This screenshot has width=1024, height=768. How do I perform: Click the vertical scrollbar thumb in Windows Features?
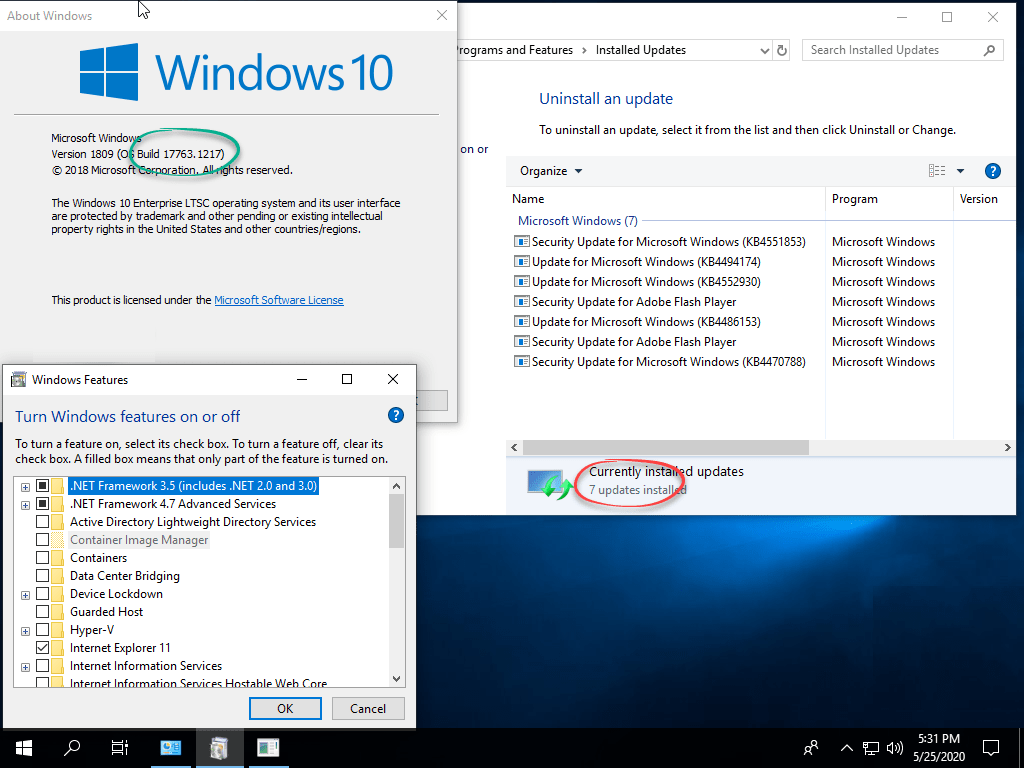pos(396,520)
